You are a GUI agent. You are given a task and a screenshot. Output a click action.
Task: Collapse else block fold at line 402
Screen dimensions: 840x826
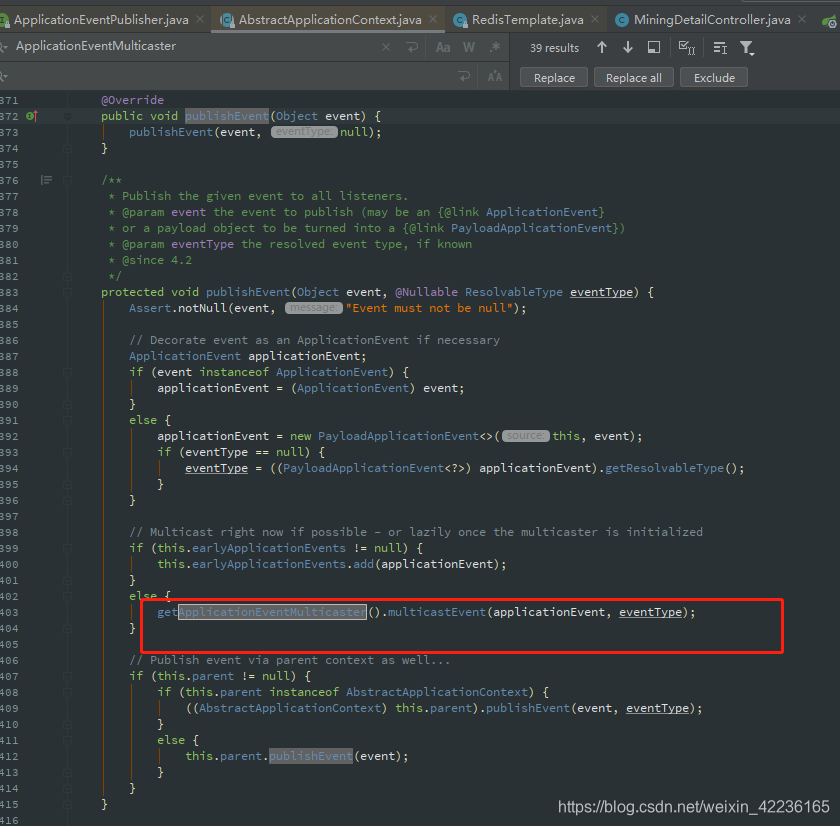tap(67, 597)
